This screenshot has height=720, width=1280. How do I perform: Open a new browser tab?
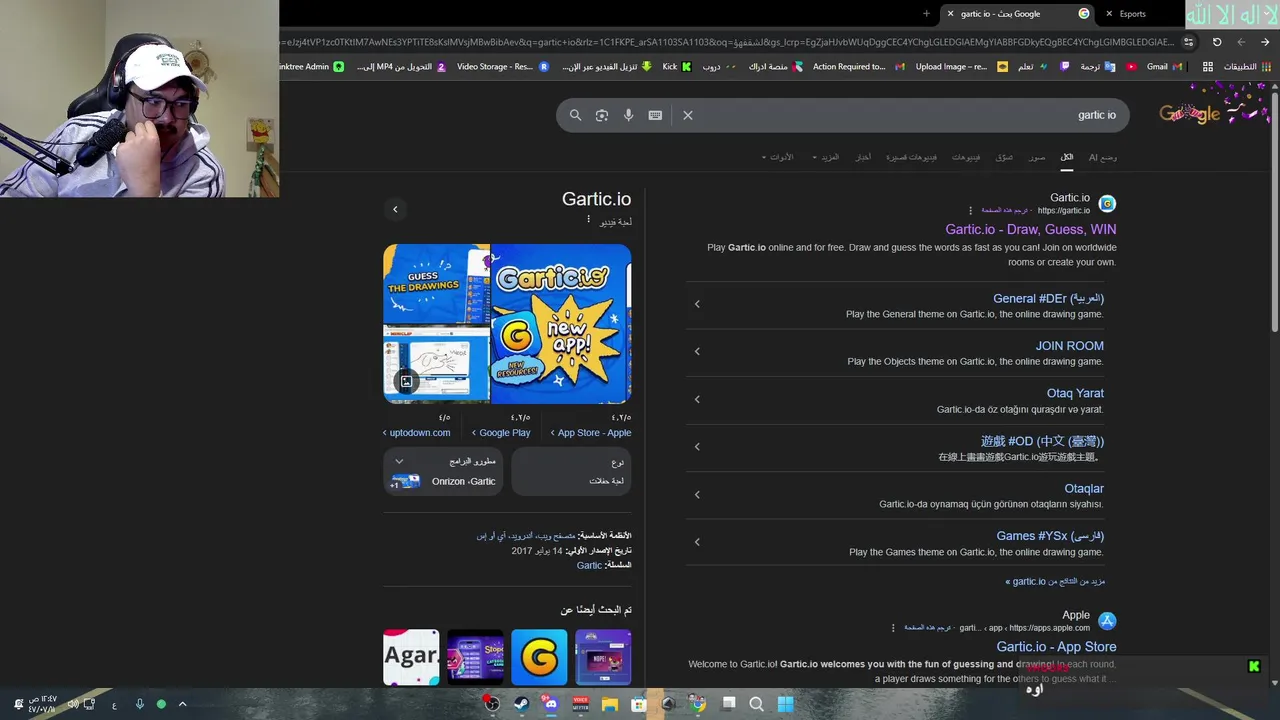click(x=926, y=14)
